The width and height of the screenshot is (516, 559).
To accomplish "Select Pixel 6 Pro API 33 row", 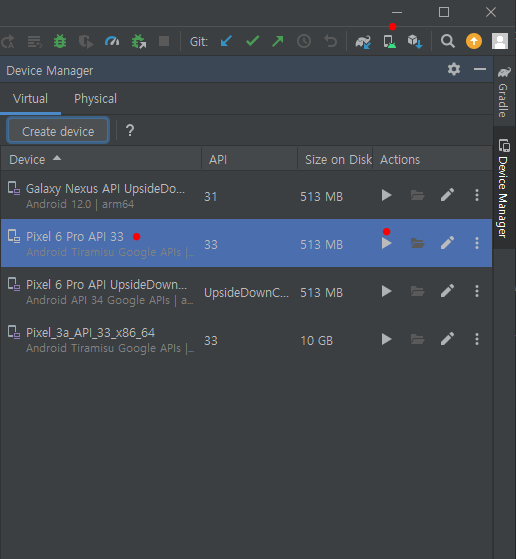I will (246, 243).
